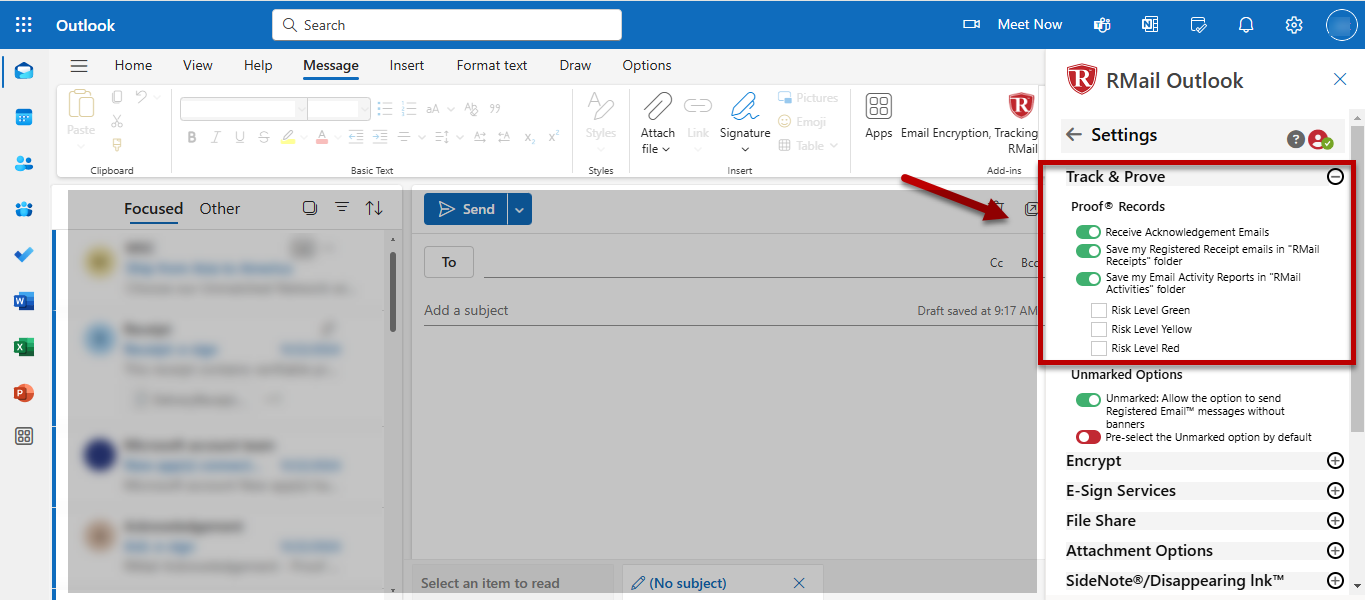Collapse the Track & Prove section
1365x600 pixels.
click(x=1334, y=177)
